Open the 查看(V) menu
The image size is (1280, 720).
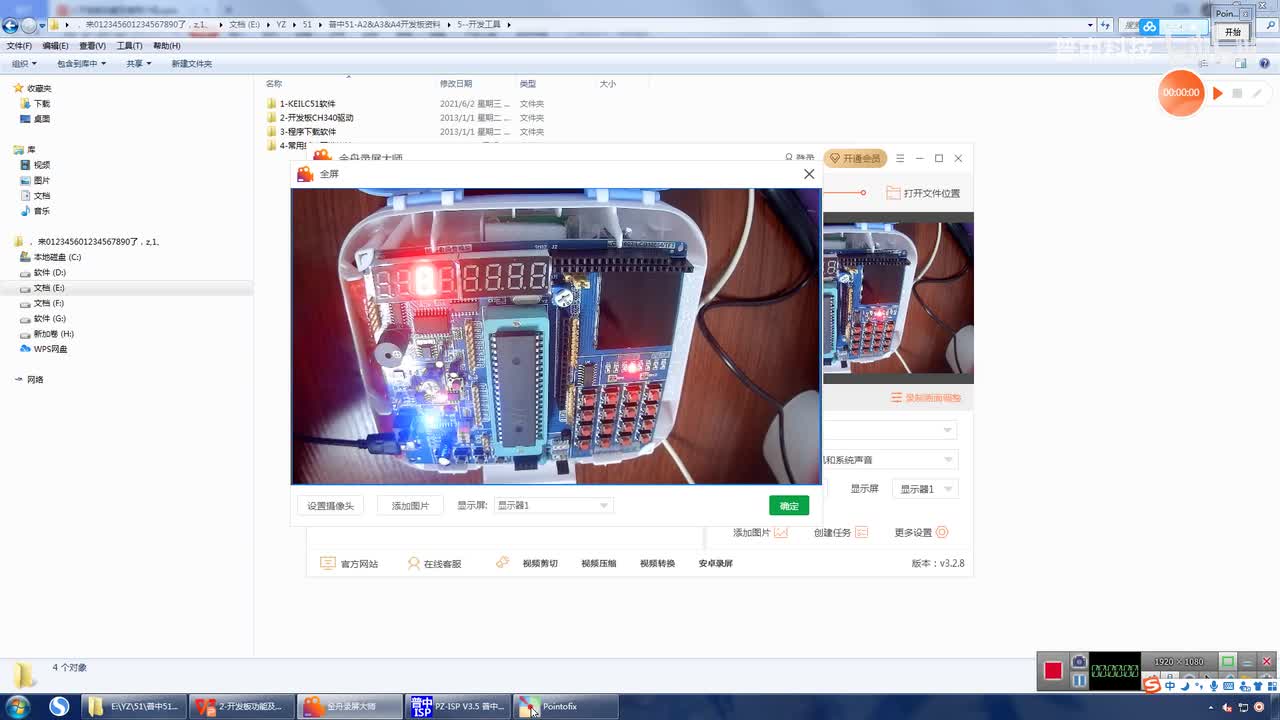(92, 46)
